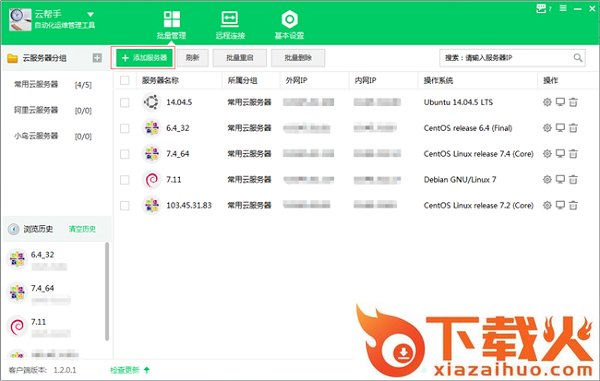Click monitor icon in 7.11 row

click(560, 179)
